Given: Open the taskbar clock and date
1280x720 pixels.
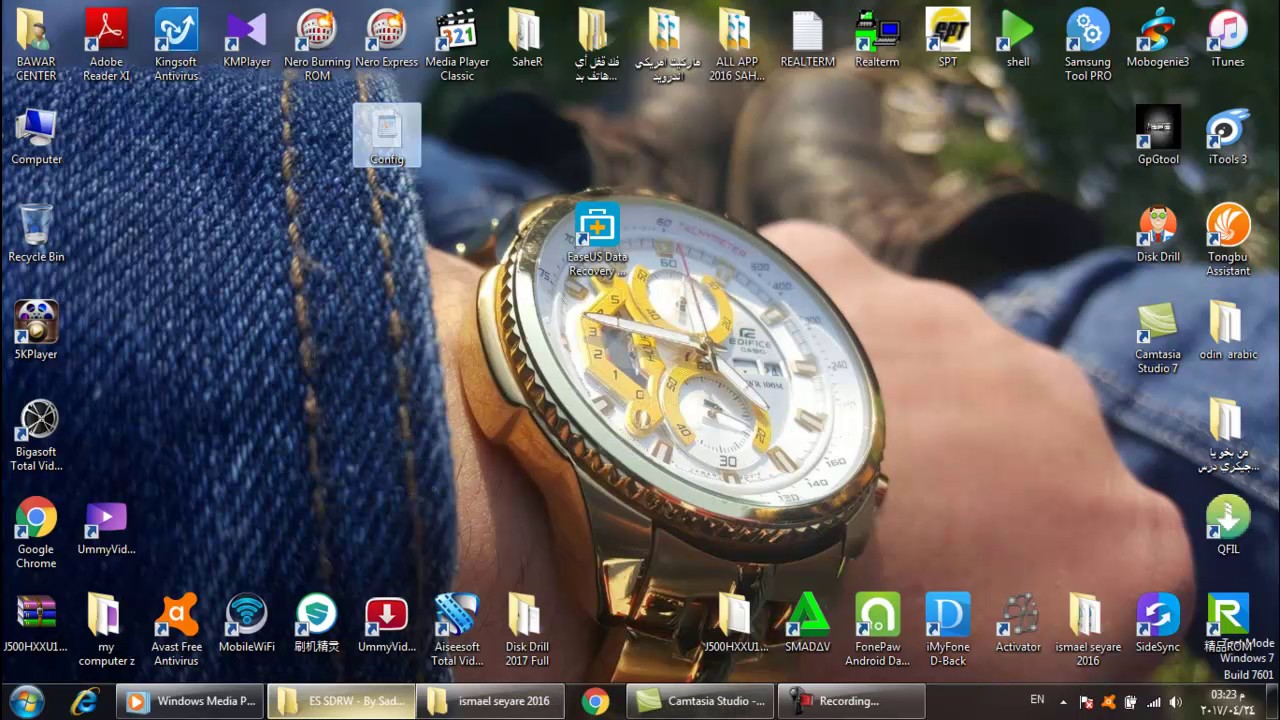Looking at the screenshot, I should 1226,701.
